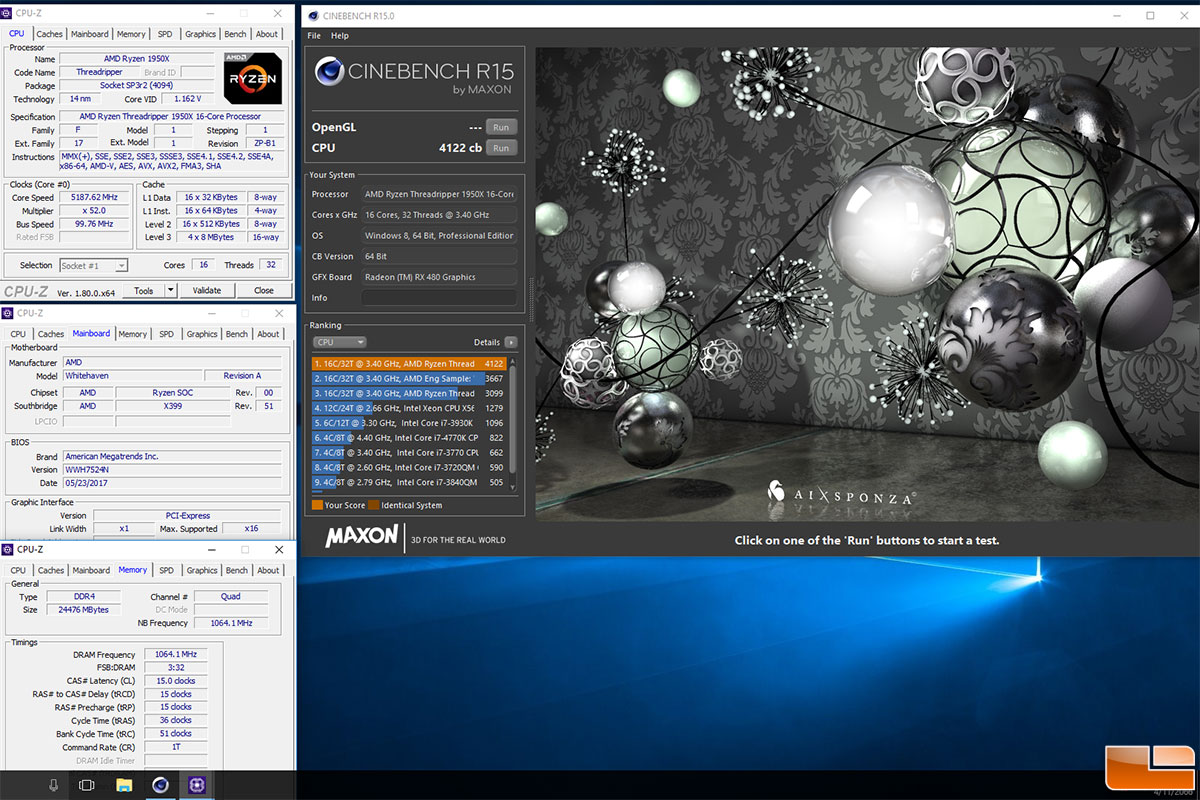1200x800 pixels.
Task: Click the Tools button in CPU-Z
Action: click(144, 290)
